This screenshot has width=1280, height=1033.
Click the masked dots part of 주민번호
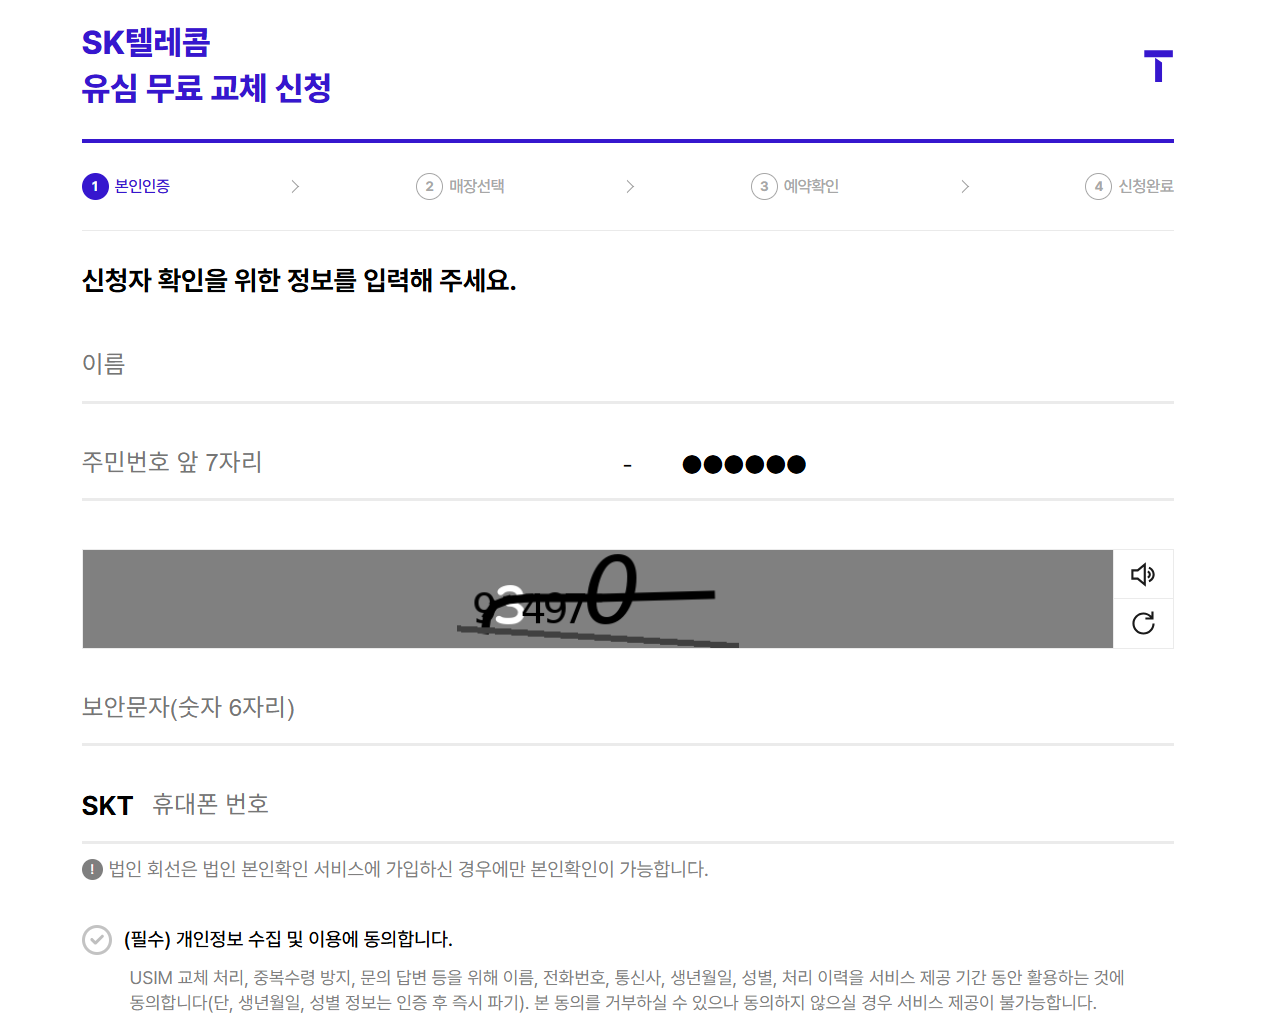coord(744,464)
